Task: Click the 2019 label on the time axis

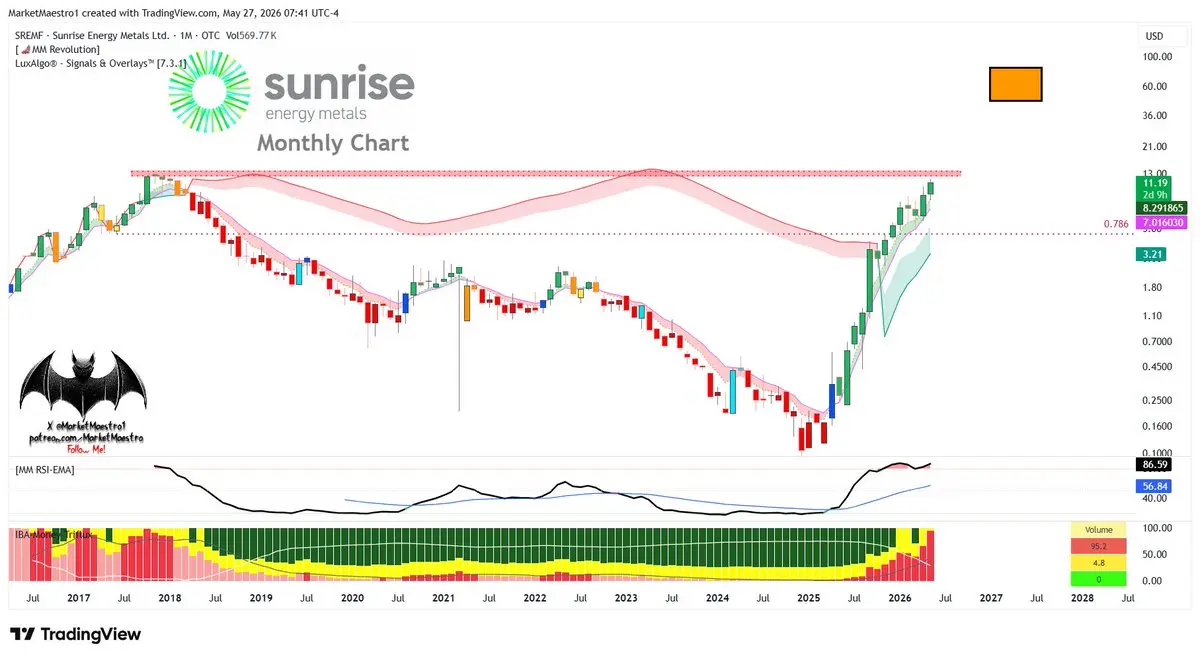Action: [x=260, y=597]
